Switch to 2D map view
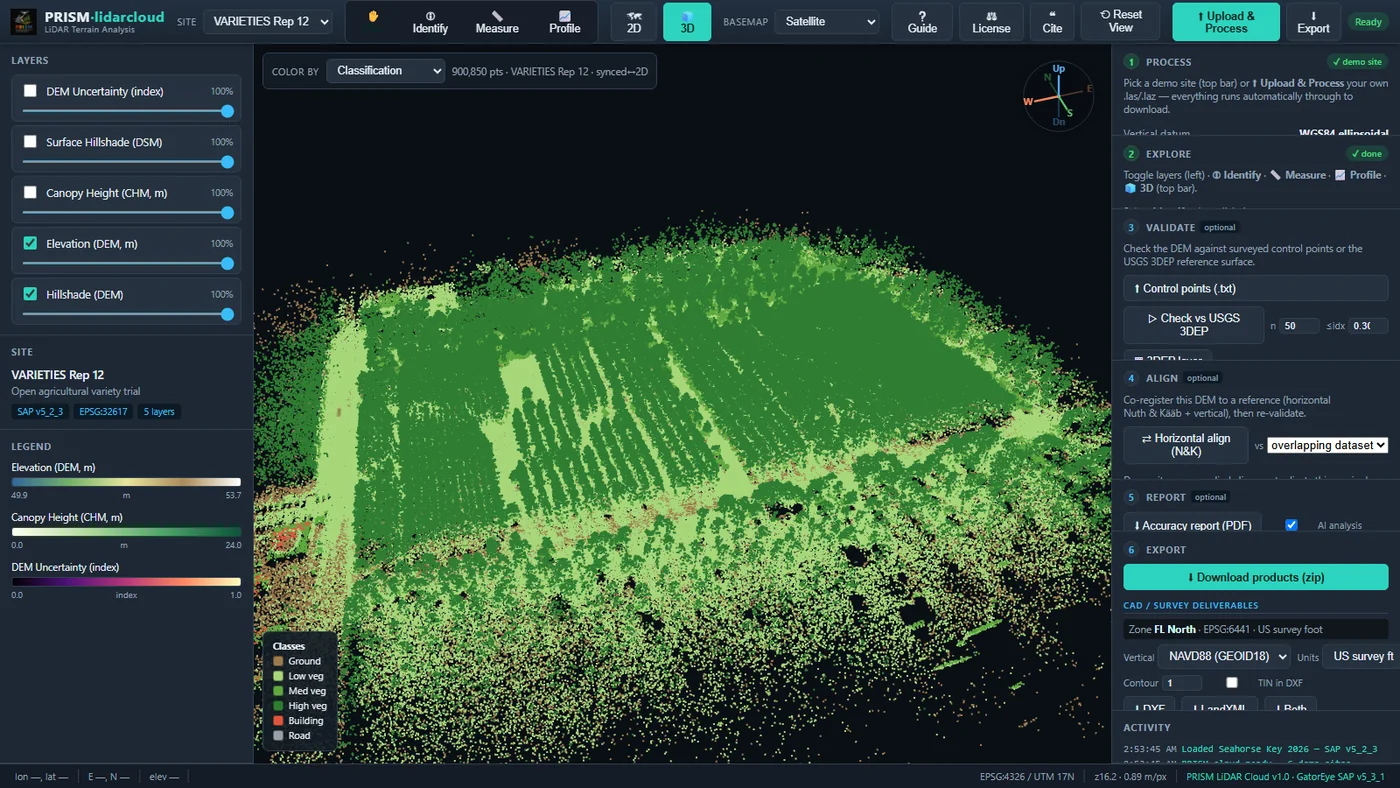1400x788 pixels. pyautogui.click(x=634, y=21)
